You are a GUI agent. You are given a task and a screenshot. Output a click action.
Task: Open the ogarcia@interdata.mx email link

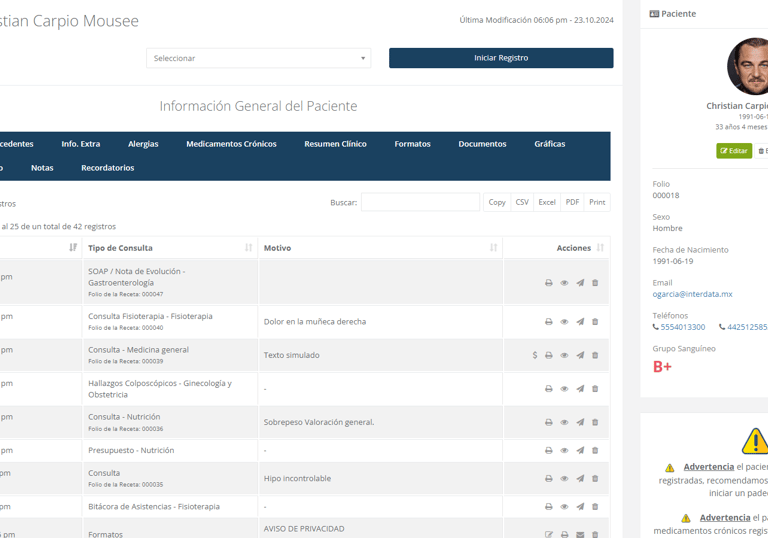(x=692, y=294)
